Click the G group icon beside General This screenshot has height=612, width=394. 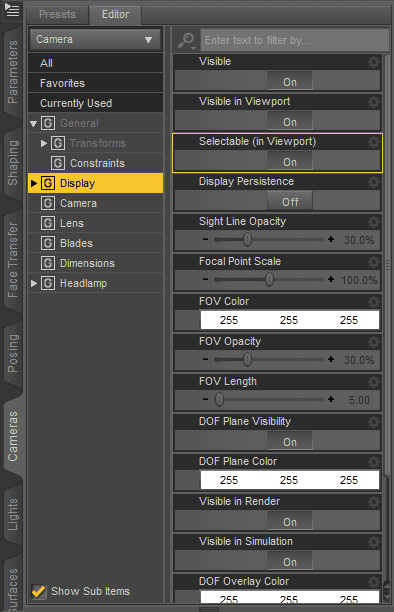[48, 123]
